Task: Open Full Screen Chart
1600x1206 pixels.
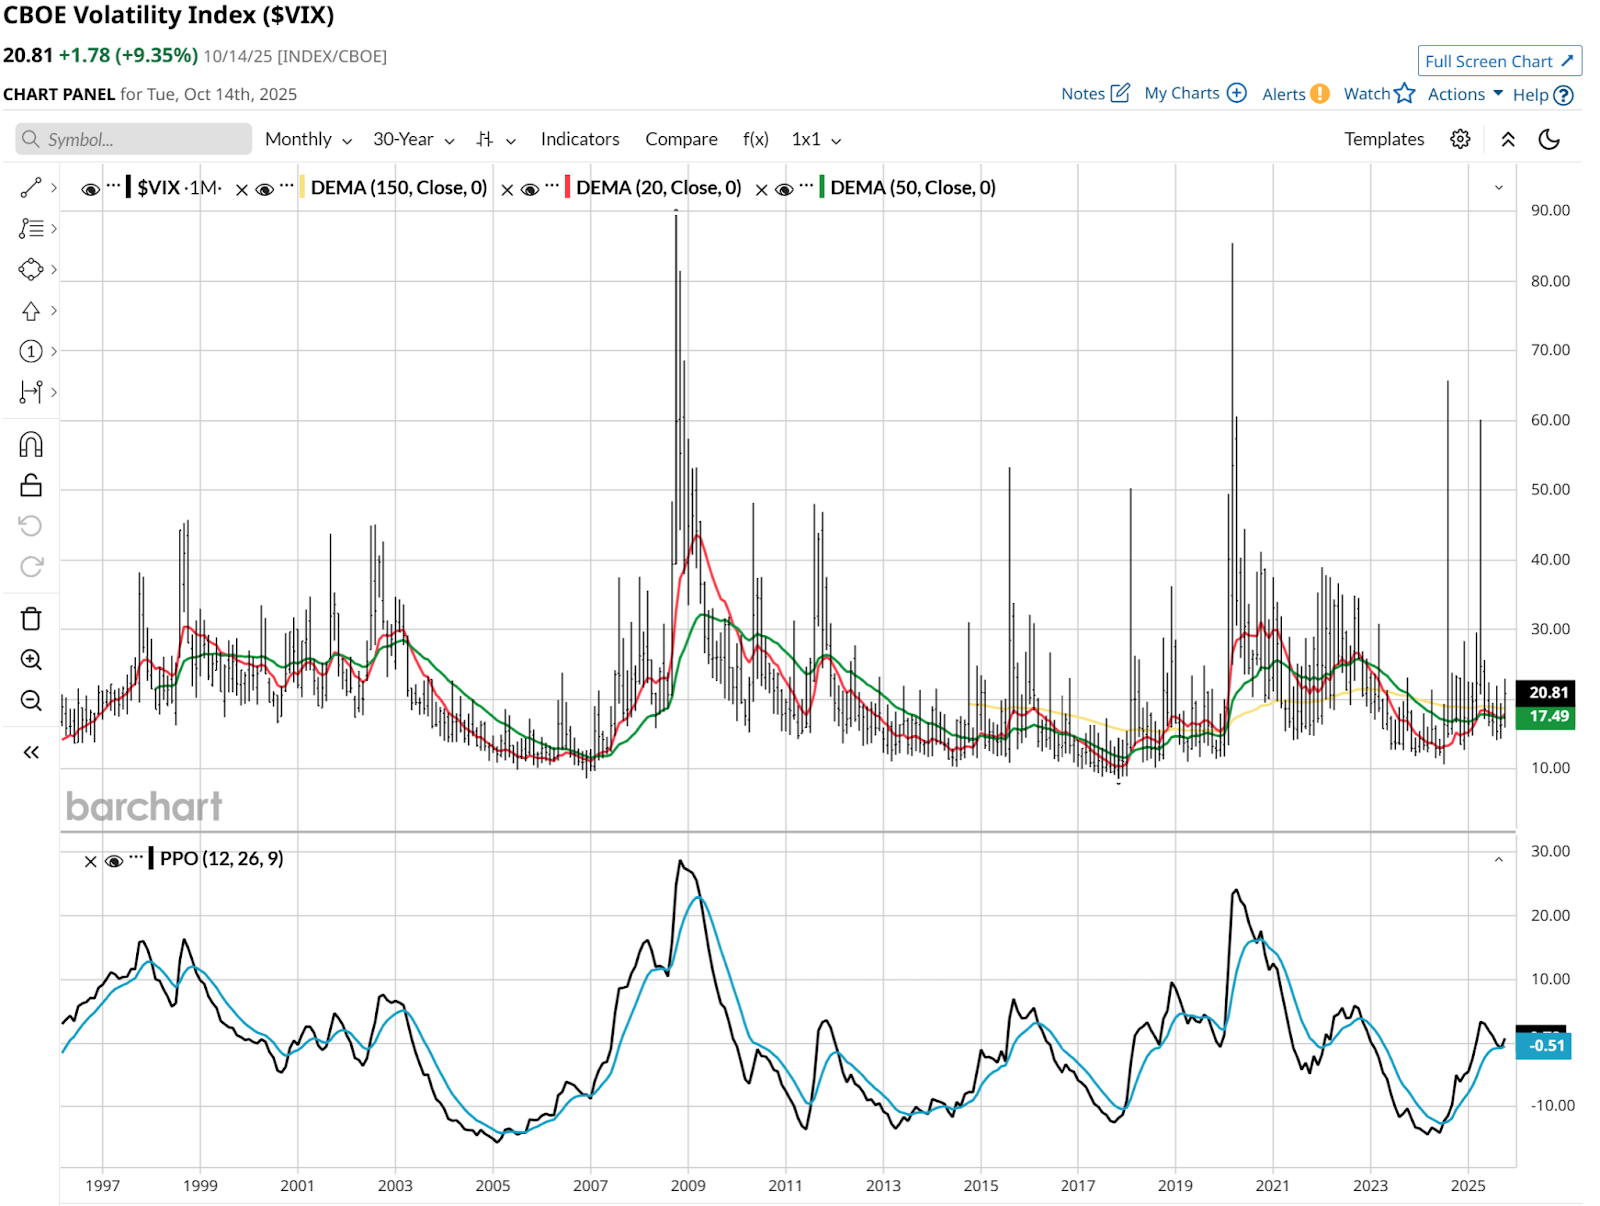Action: tap(1500, 61)
